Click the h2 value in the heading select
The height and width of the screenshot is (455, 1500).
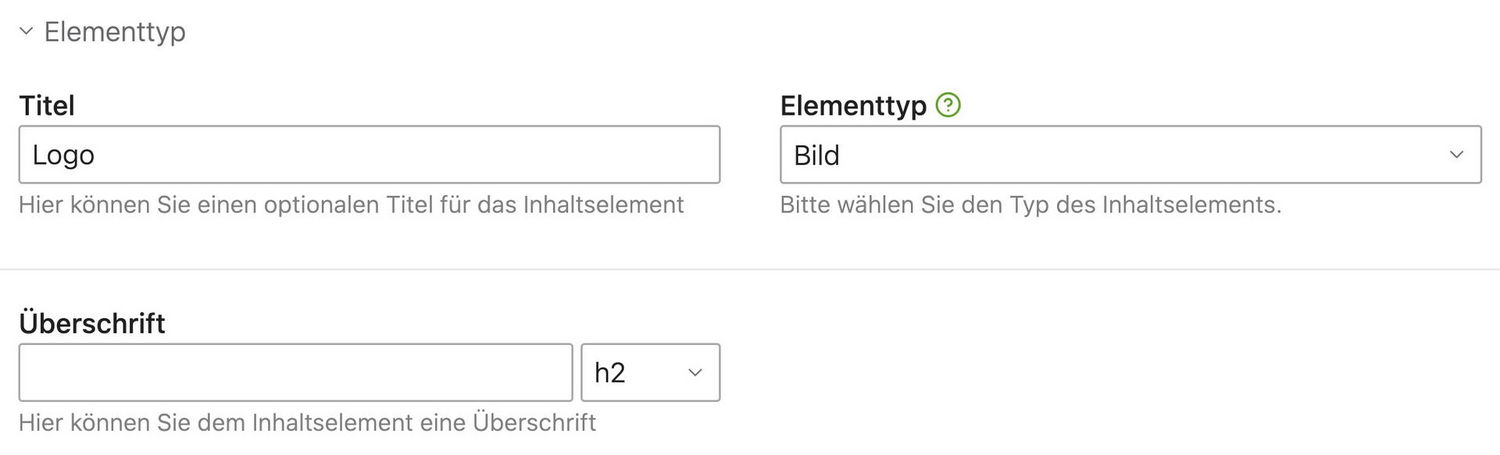(610, 373)
